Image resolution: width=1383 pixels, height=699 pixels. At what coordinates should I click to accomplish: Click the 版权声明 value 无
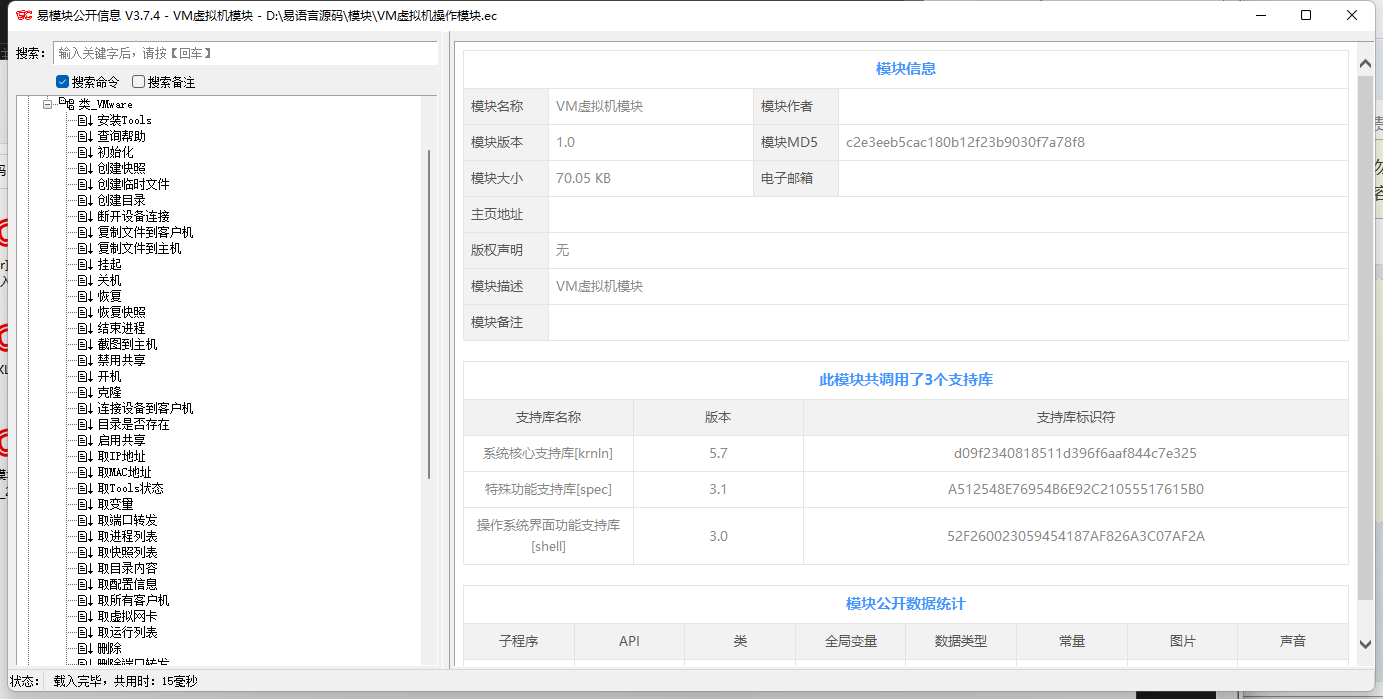[562, 250]
